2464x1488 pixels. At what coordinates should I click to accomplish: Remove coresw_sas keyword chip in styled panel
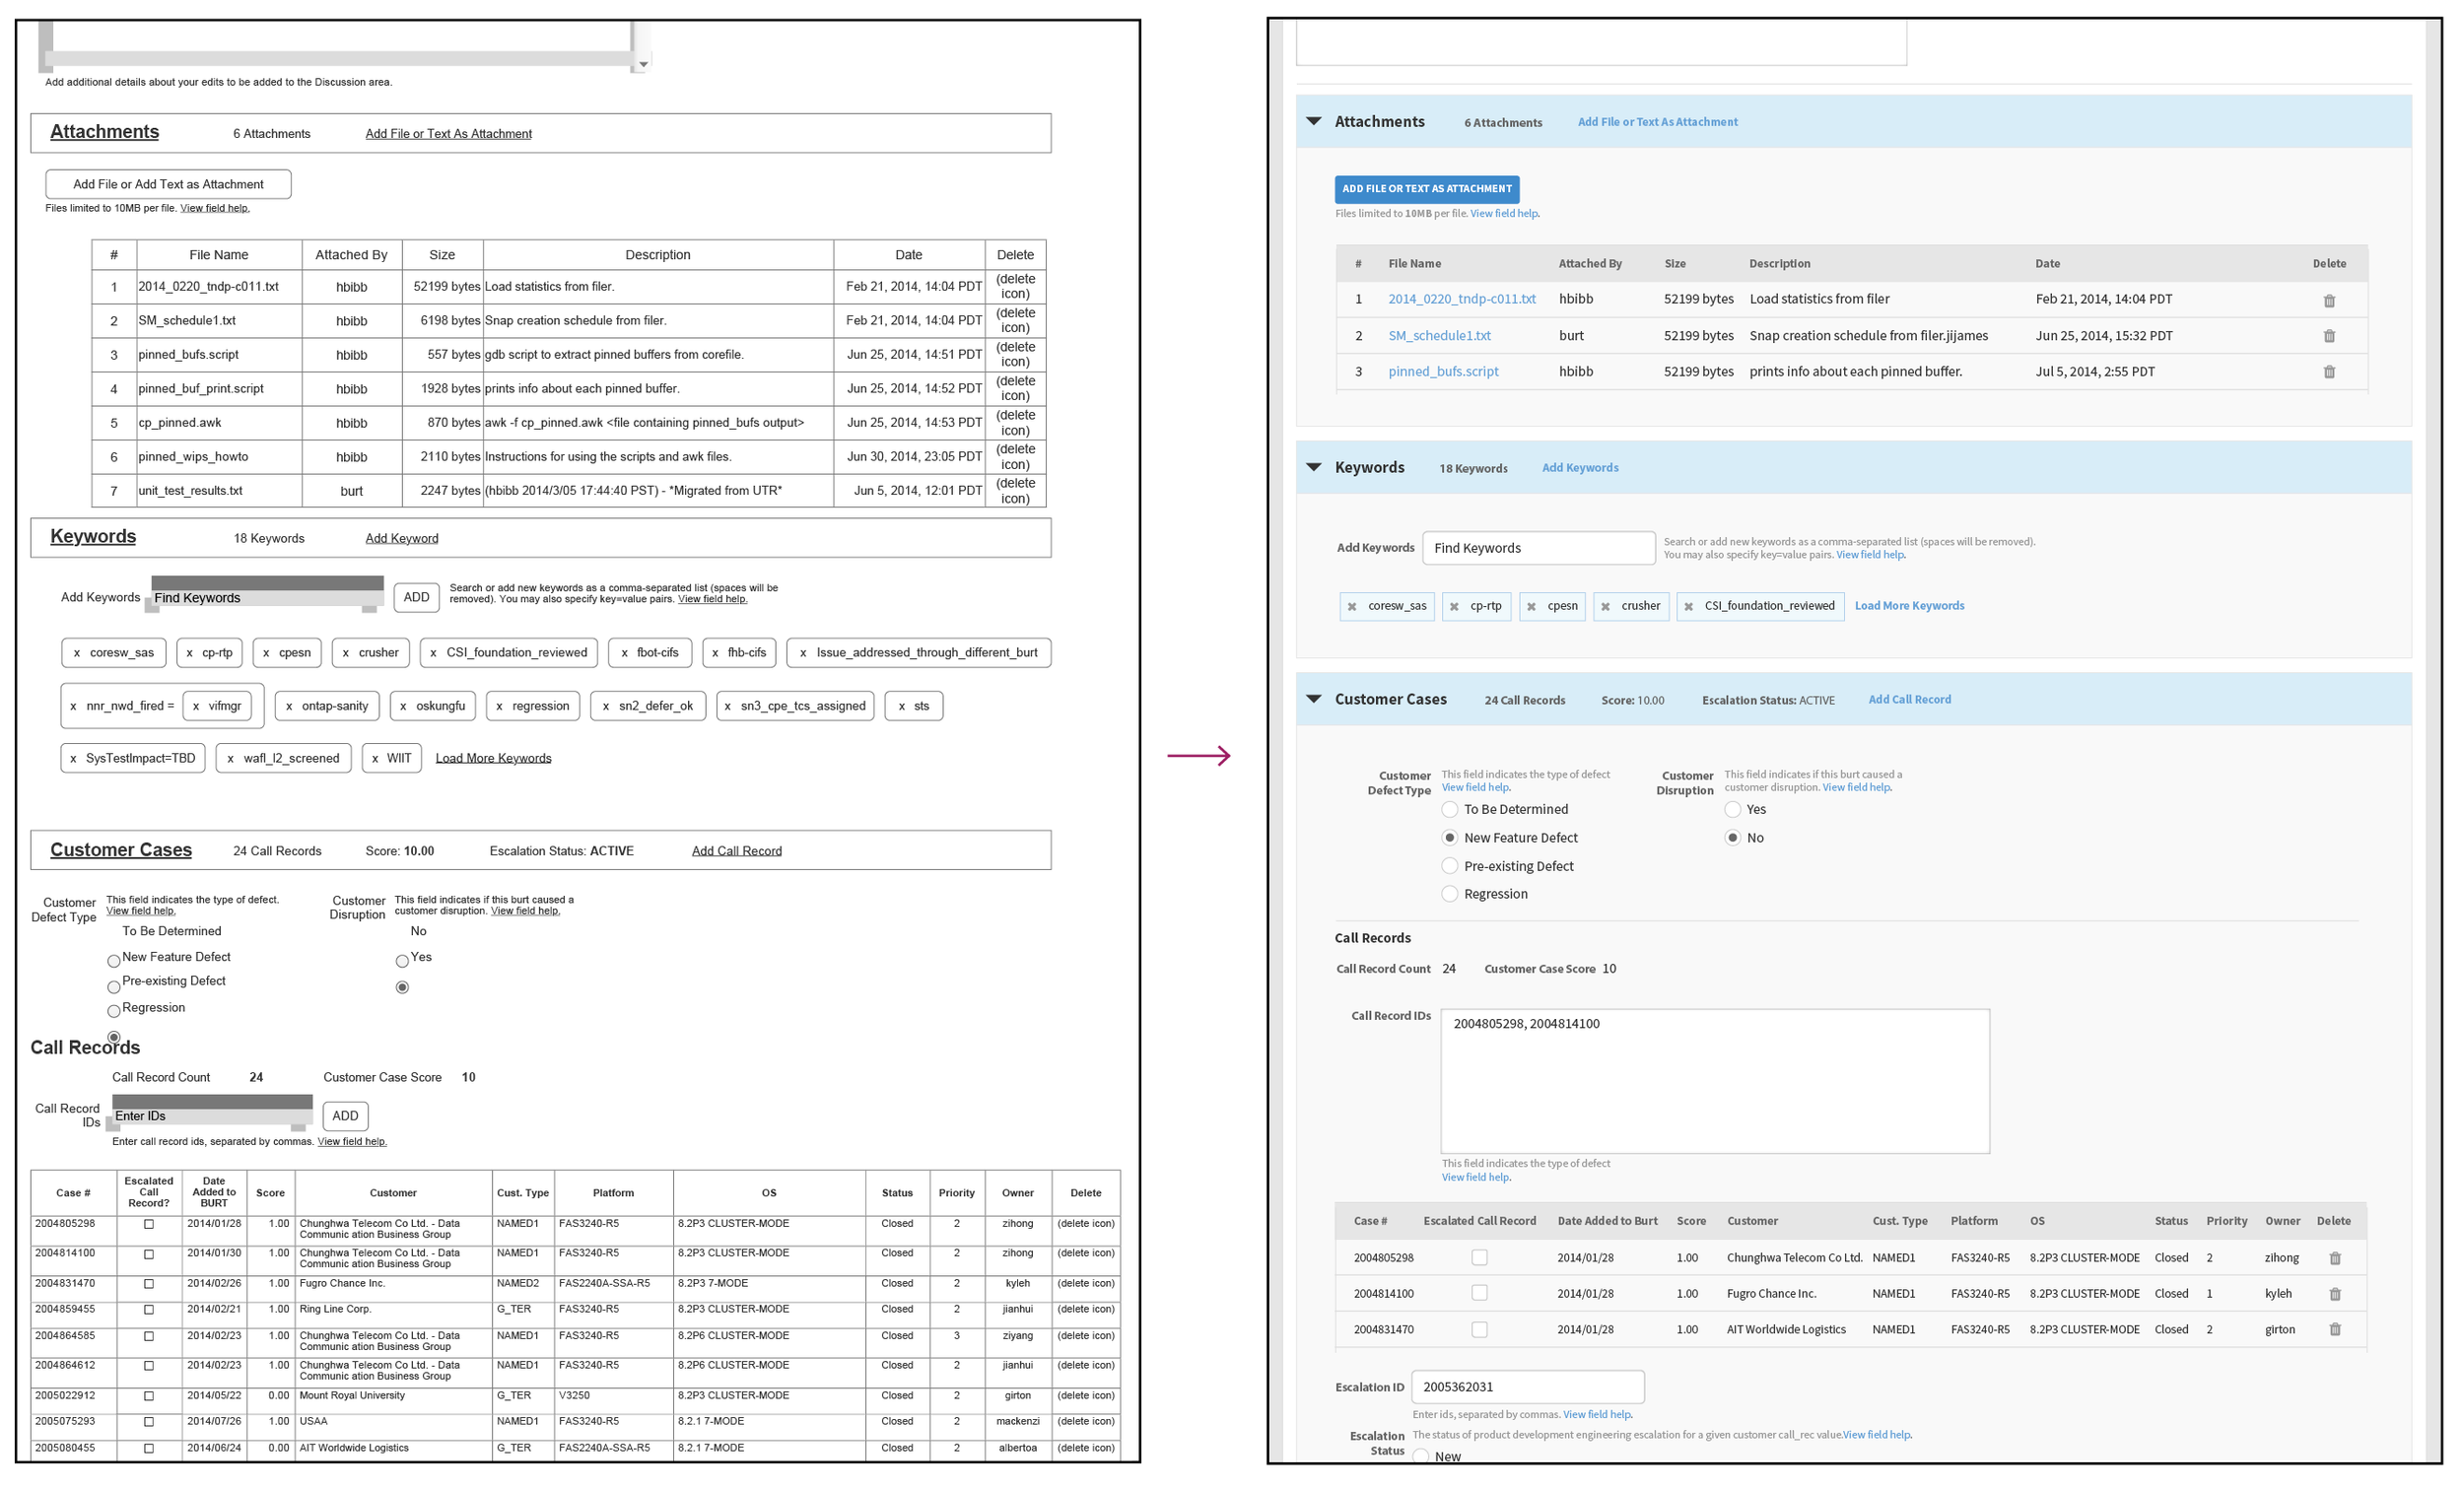click(x=1351, y=607)
